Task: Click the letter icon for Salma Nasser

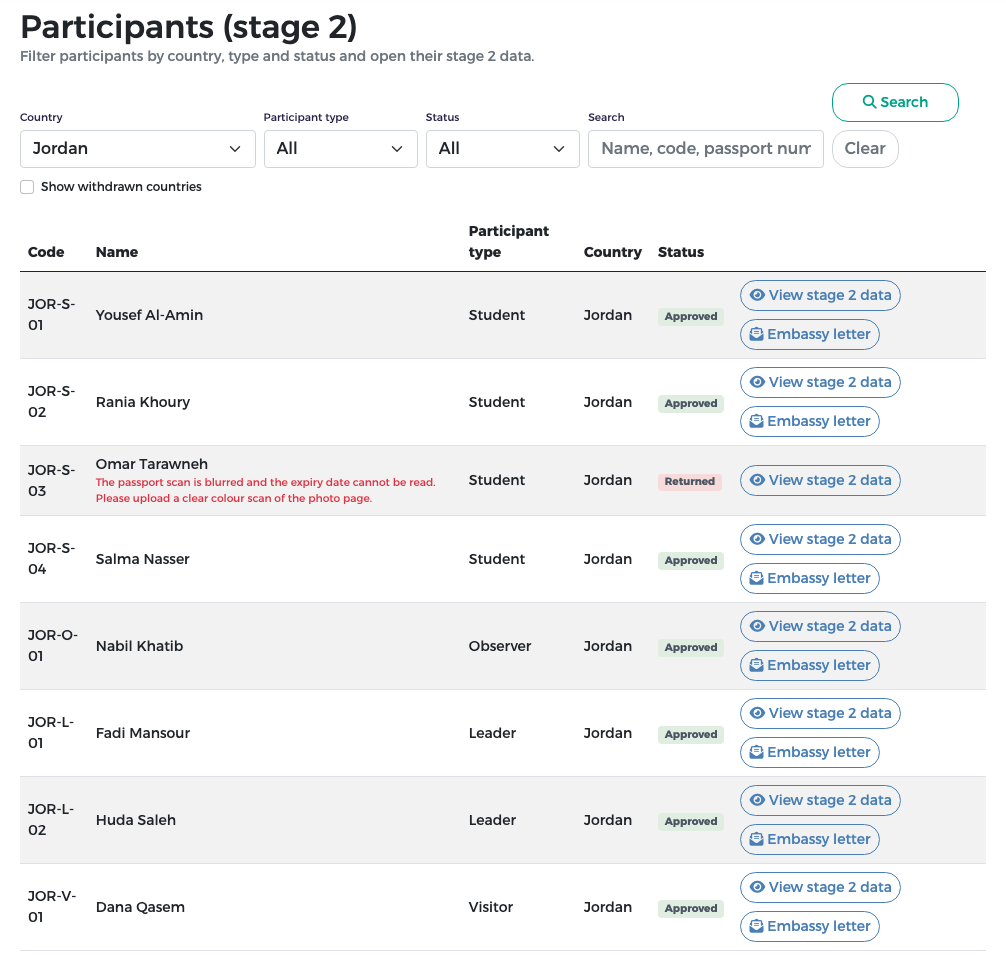Action: point(756,579)
